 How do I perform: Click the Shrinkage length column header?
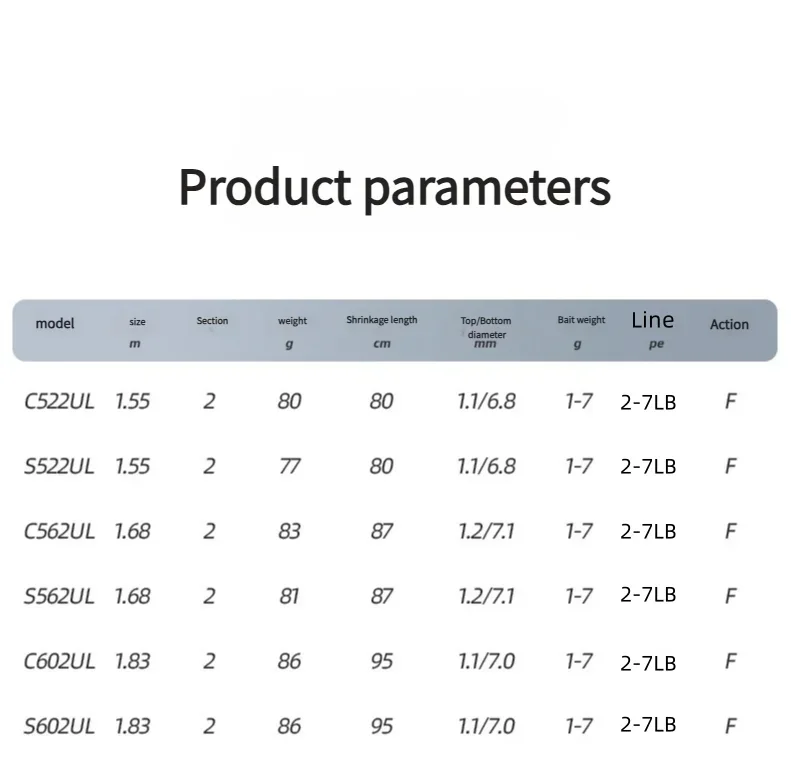point(382,320)
